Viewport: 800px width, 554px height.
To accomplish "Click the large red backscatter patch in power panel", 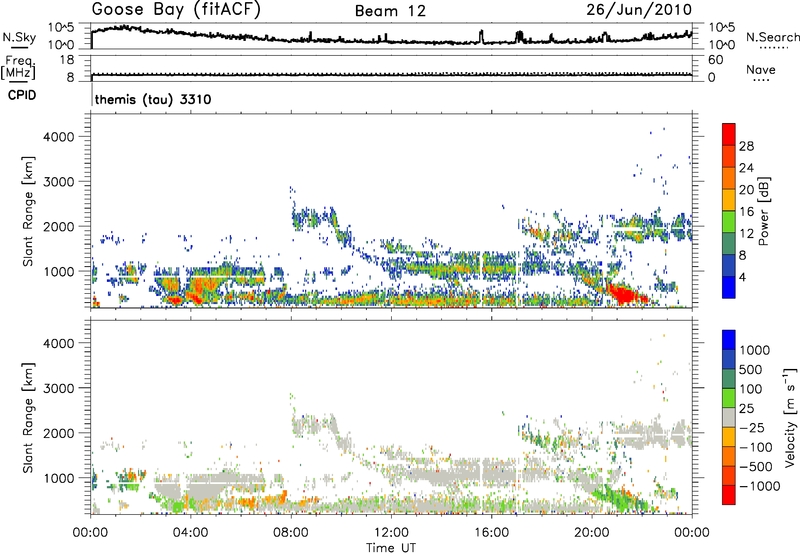I will click(623, 294).
